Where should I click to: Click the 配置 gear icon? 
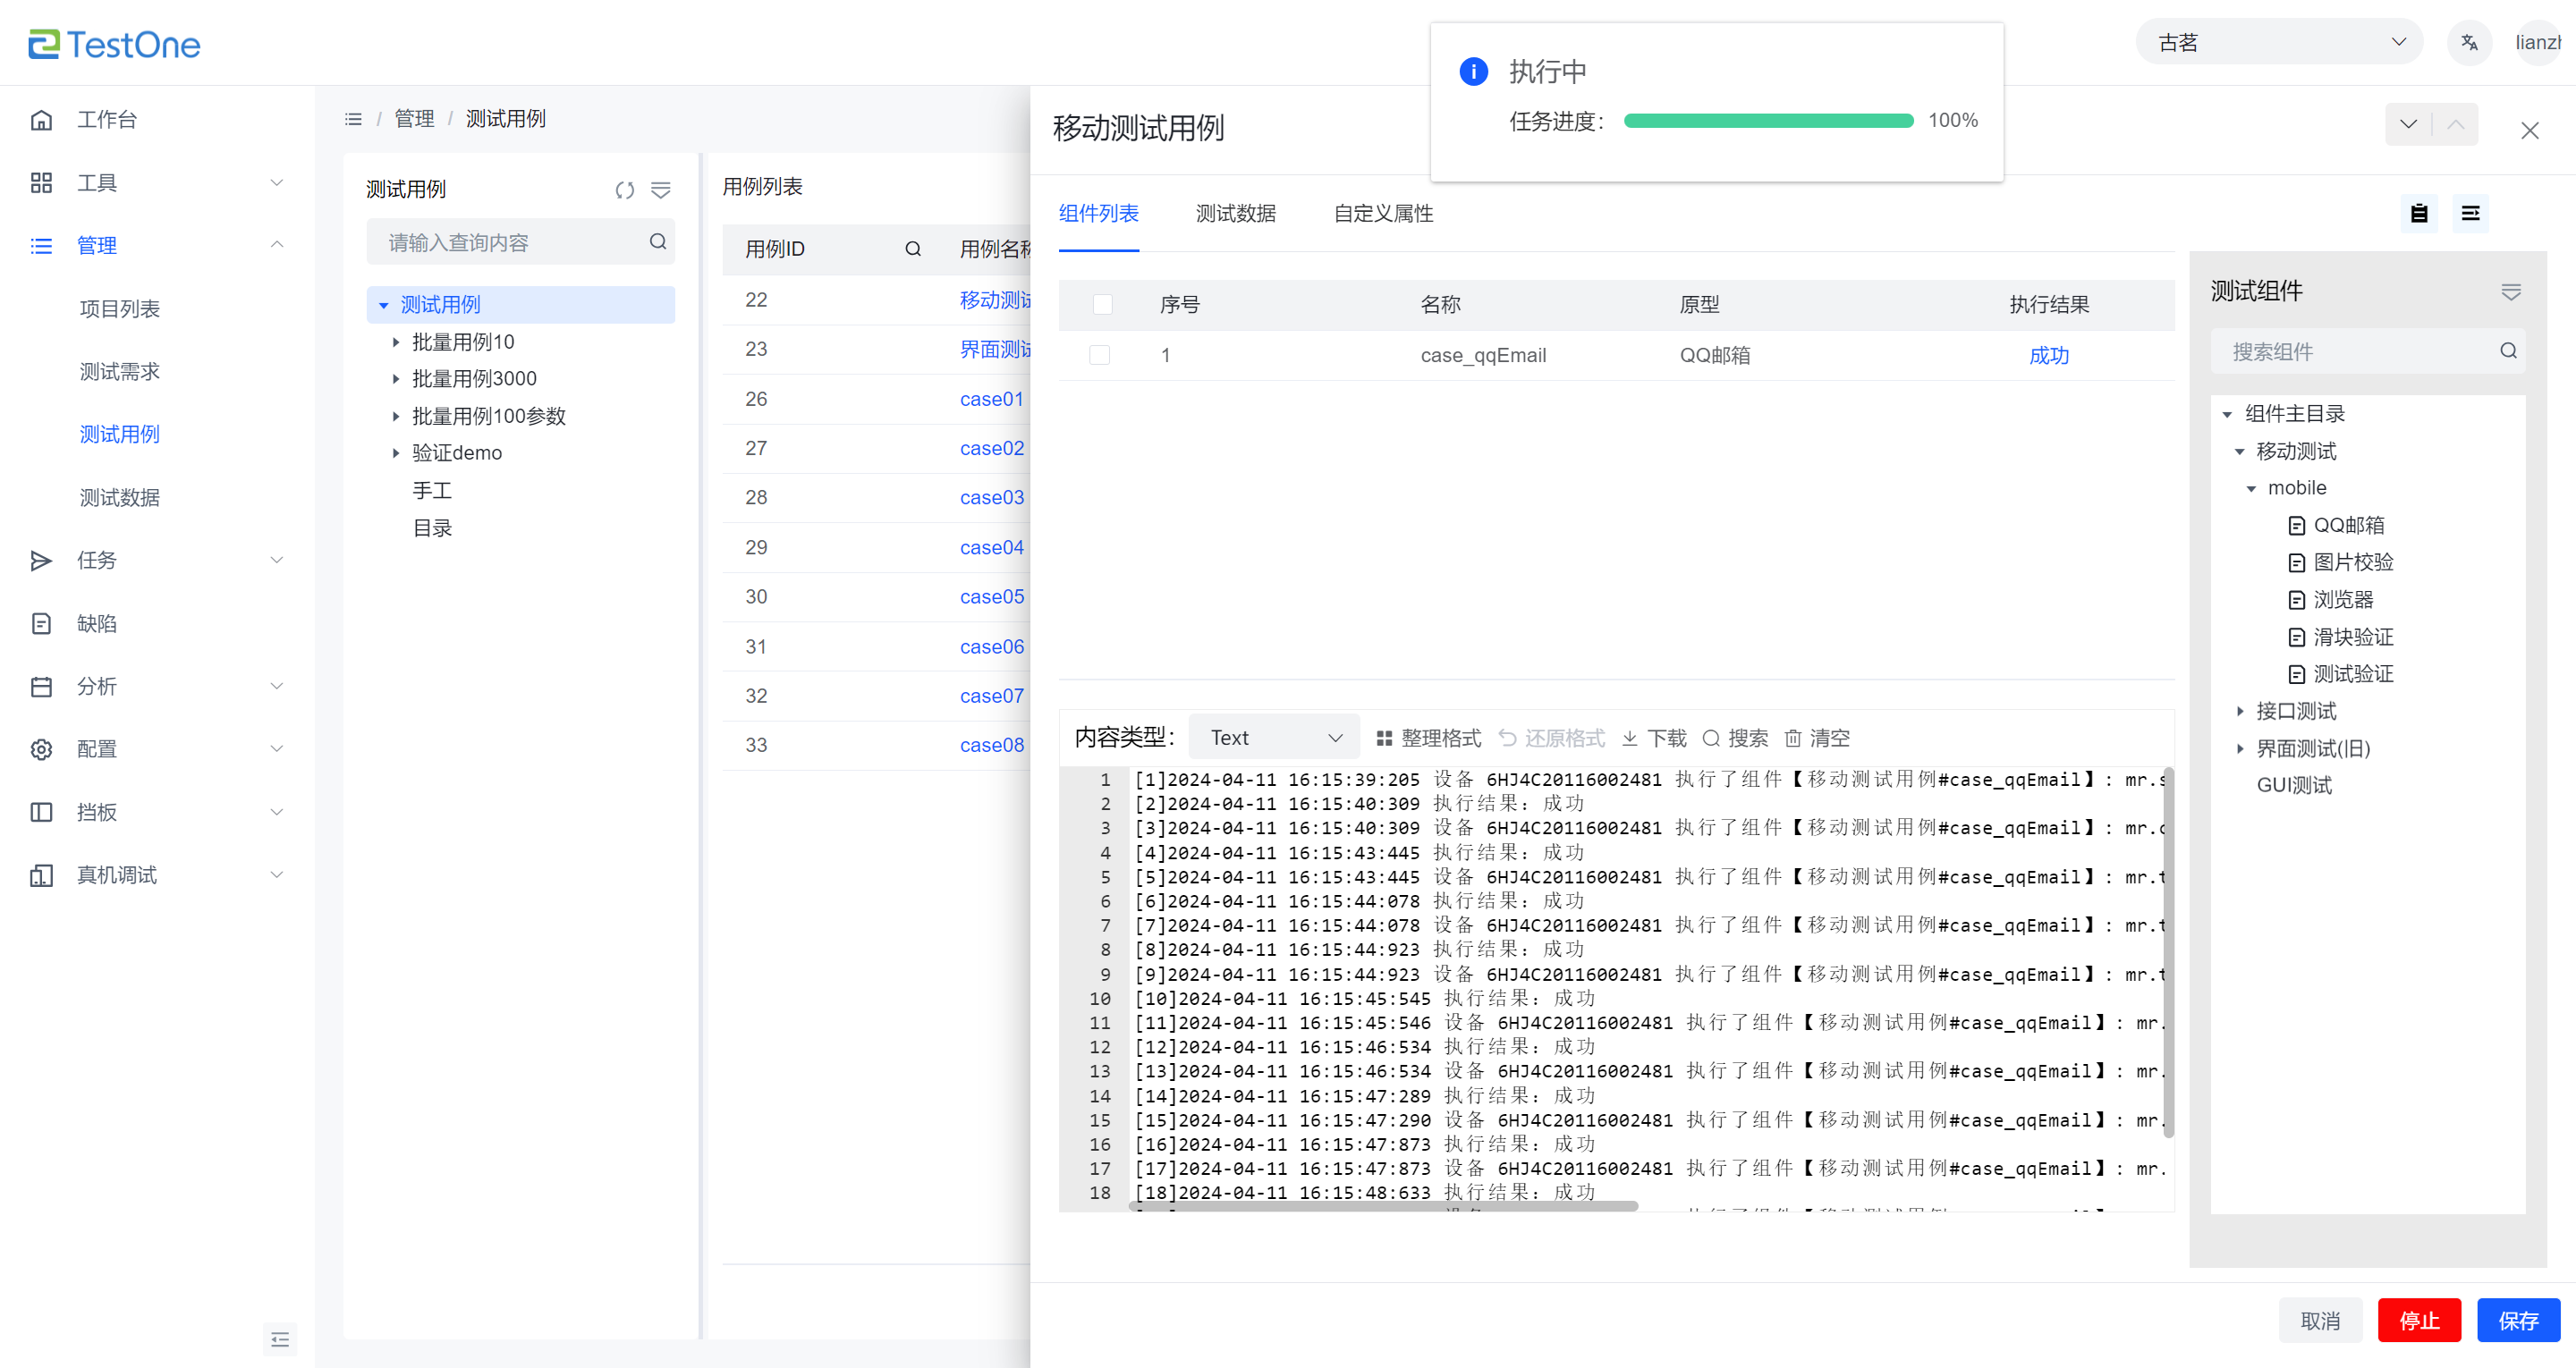[x=41, y=750]
